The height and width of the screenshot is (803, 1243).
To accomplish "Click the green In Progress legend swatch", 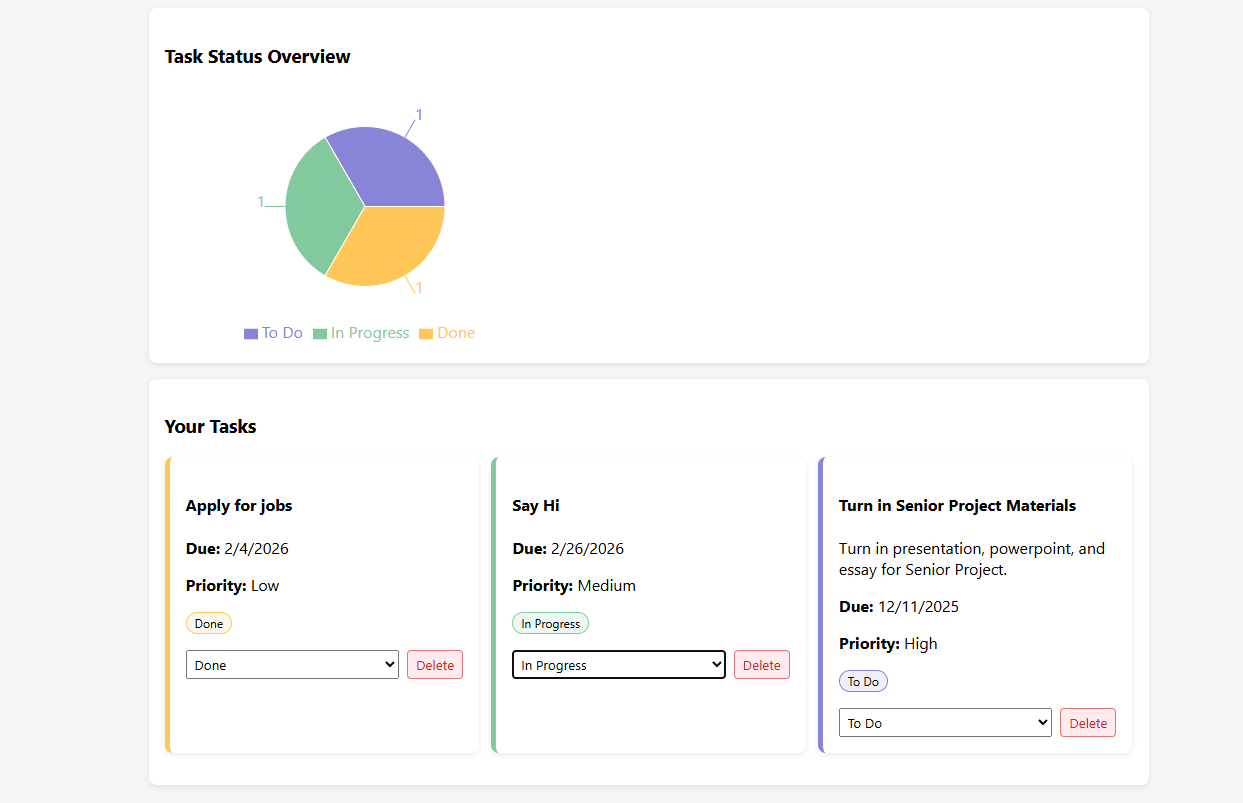I will pos(320,334).
